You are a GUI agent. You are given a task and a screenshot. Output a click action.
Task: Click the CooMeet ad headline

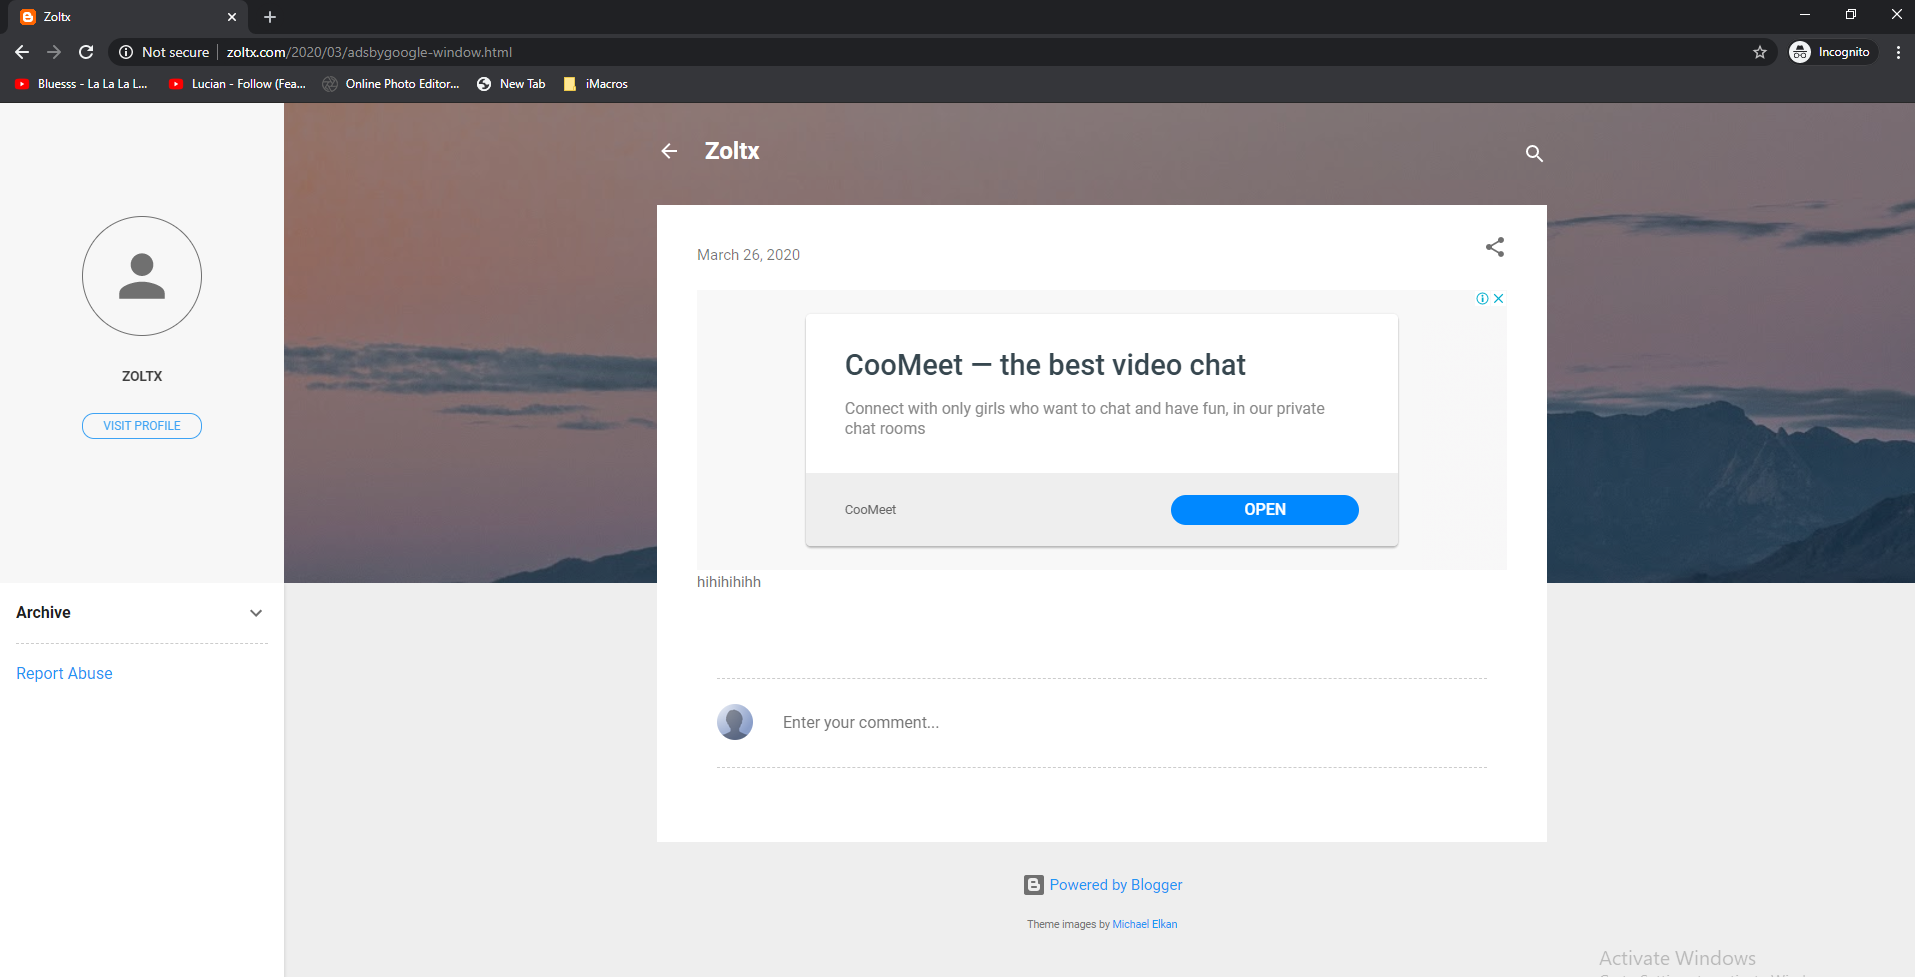[1045, 365]
